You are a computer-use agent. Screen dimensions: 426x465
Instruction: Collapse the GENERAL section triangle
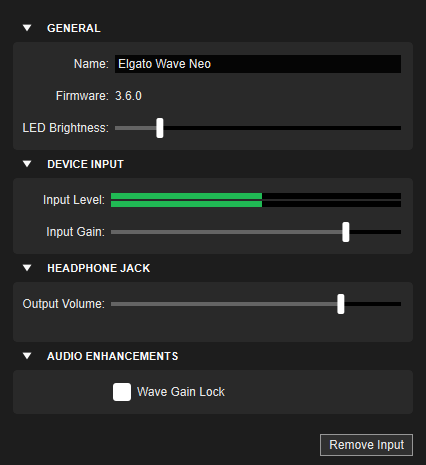tap(27, 28)
